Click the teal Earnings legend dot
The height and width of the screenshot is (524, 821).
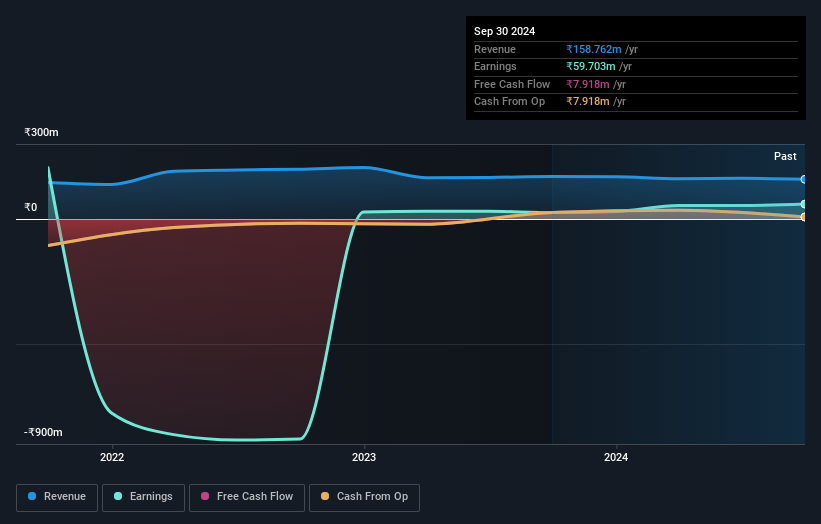118,496
